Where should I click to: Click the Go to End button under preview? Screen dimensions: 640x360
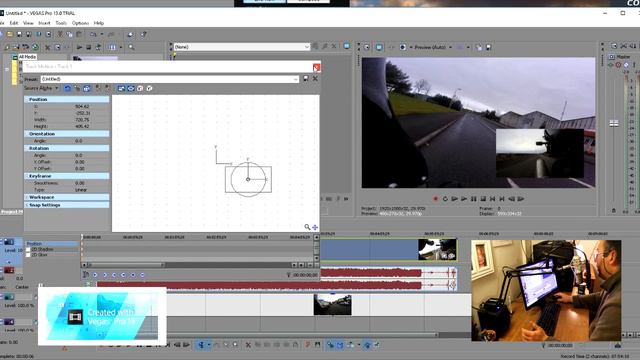click(502, 199)
